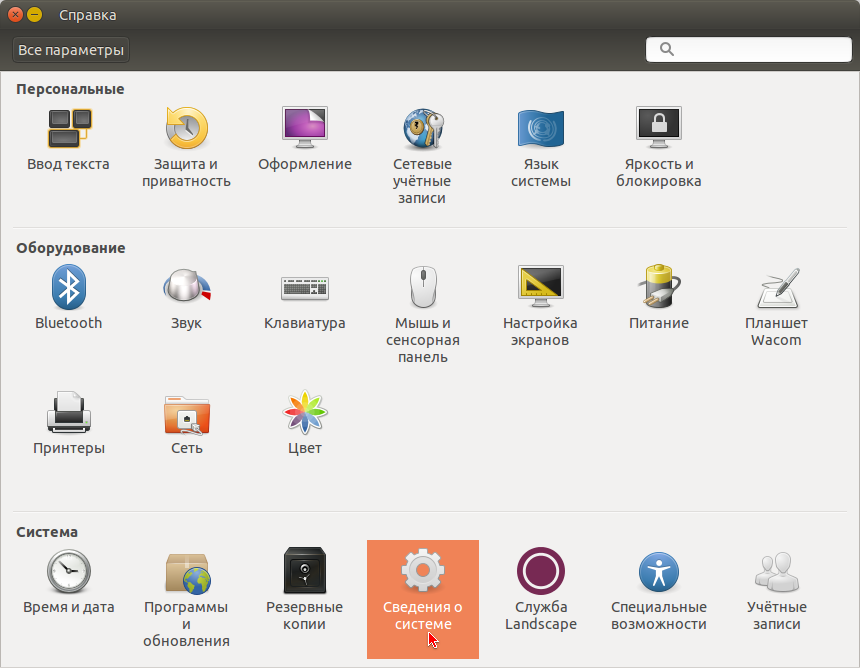The image size is (860, 668).
Task: Open Bluetooth settings
Action: pos(69,298)
